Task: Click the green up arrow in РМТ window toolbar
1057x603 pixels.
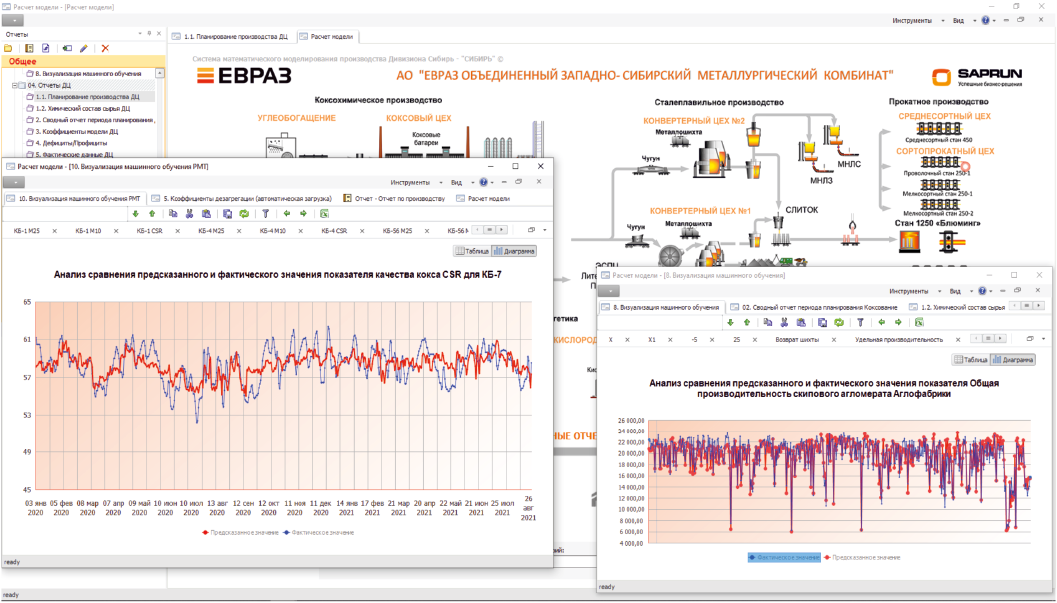Action: [x=152, y=214]
